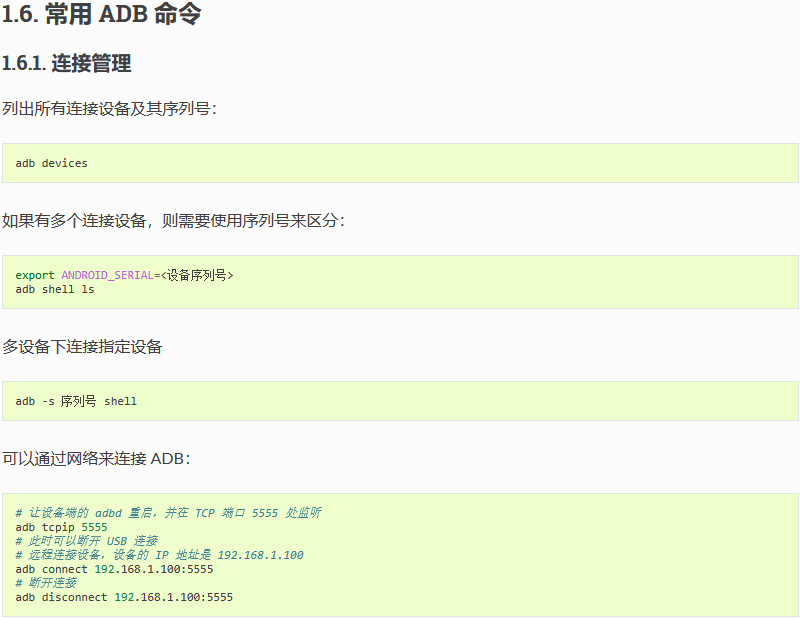Click the subheading '1.6.1. 连接管理'
Screen dimensions: 800x618
click(x=67, y=64)
